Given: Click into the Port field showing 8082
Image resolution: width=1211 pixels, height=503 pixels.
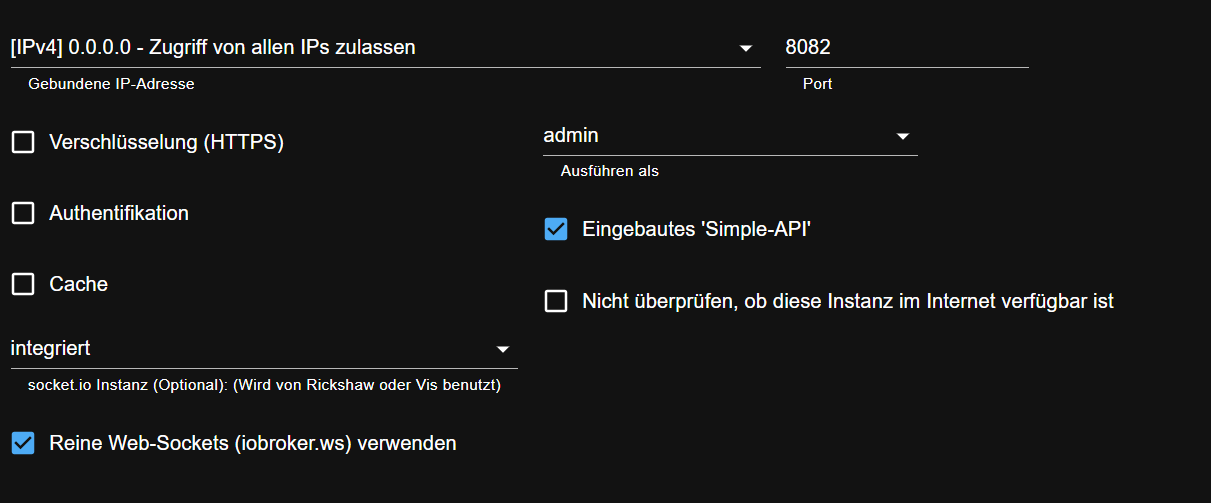Looking at the screenshot, I should pos(905,47).
